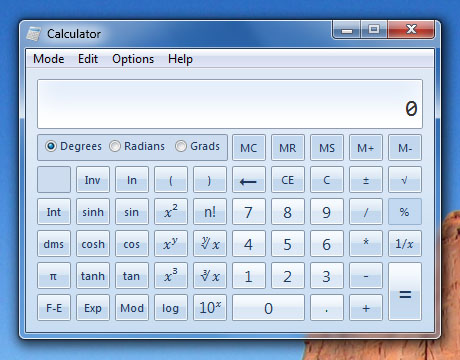Open the Mode menu
Viewport: 460px width, 360px height.
pyautogui.click(x=49, y=59)
